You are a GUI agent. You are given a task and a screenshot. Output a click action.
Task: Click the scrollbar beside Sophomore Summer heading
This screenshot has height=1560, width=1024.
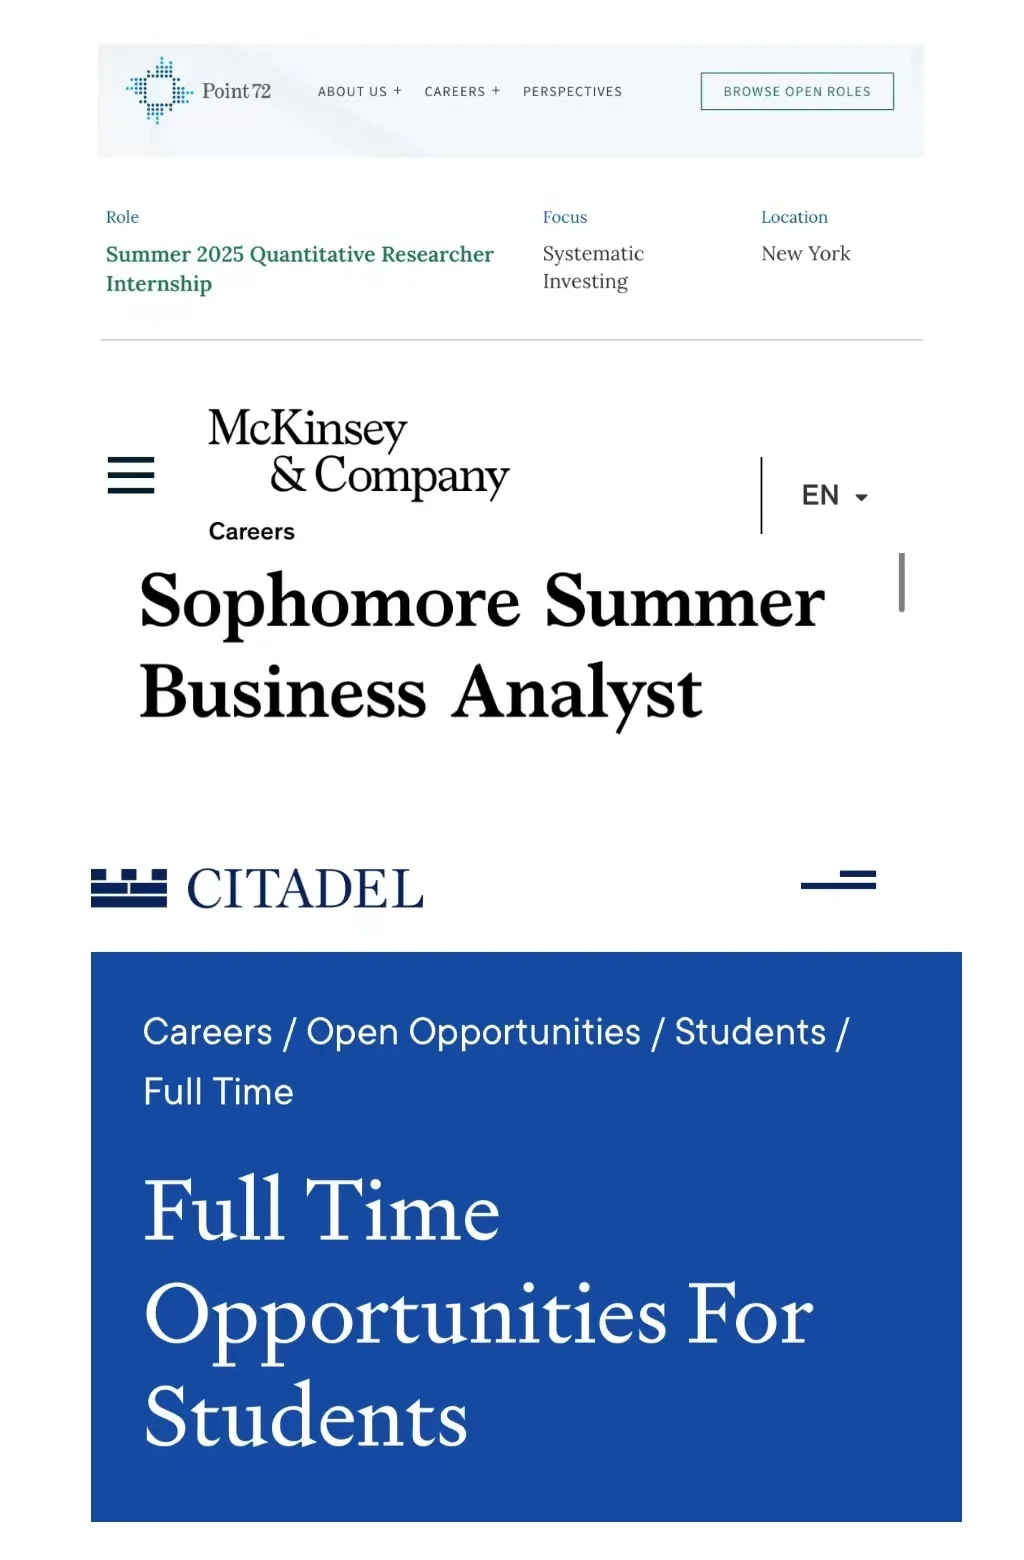tap(902, 582)
